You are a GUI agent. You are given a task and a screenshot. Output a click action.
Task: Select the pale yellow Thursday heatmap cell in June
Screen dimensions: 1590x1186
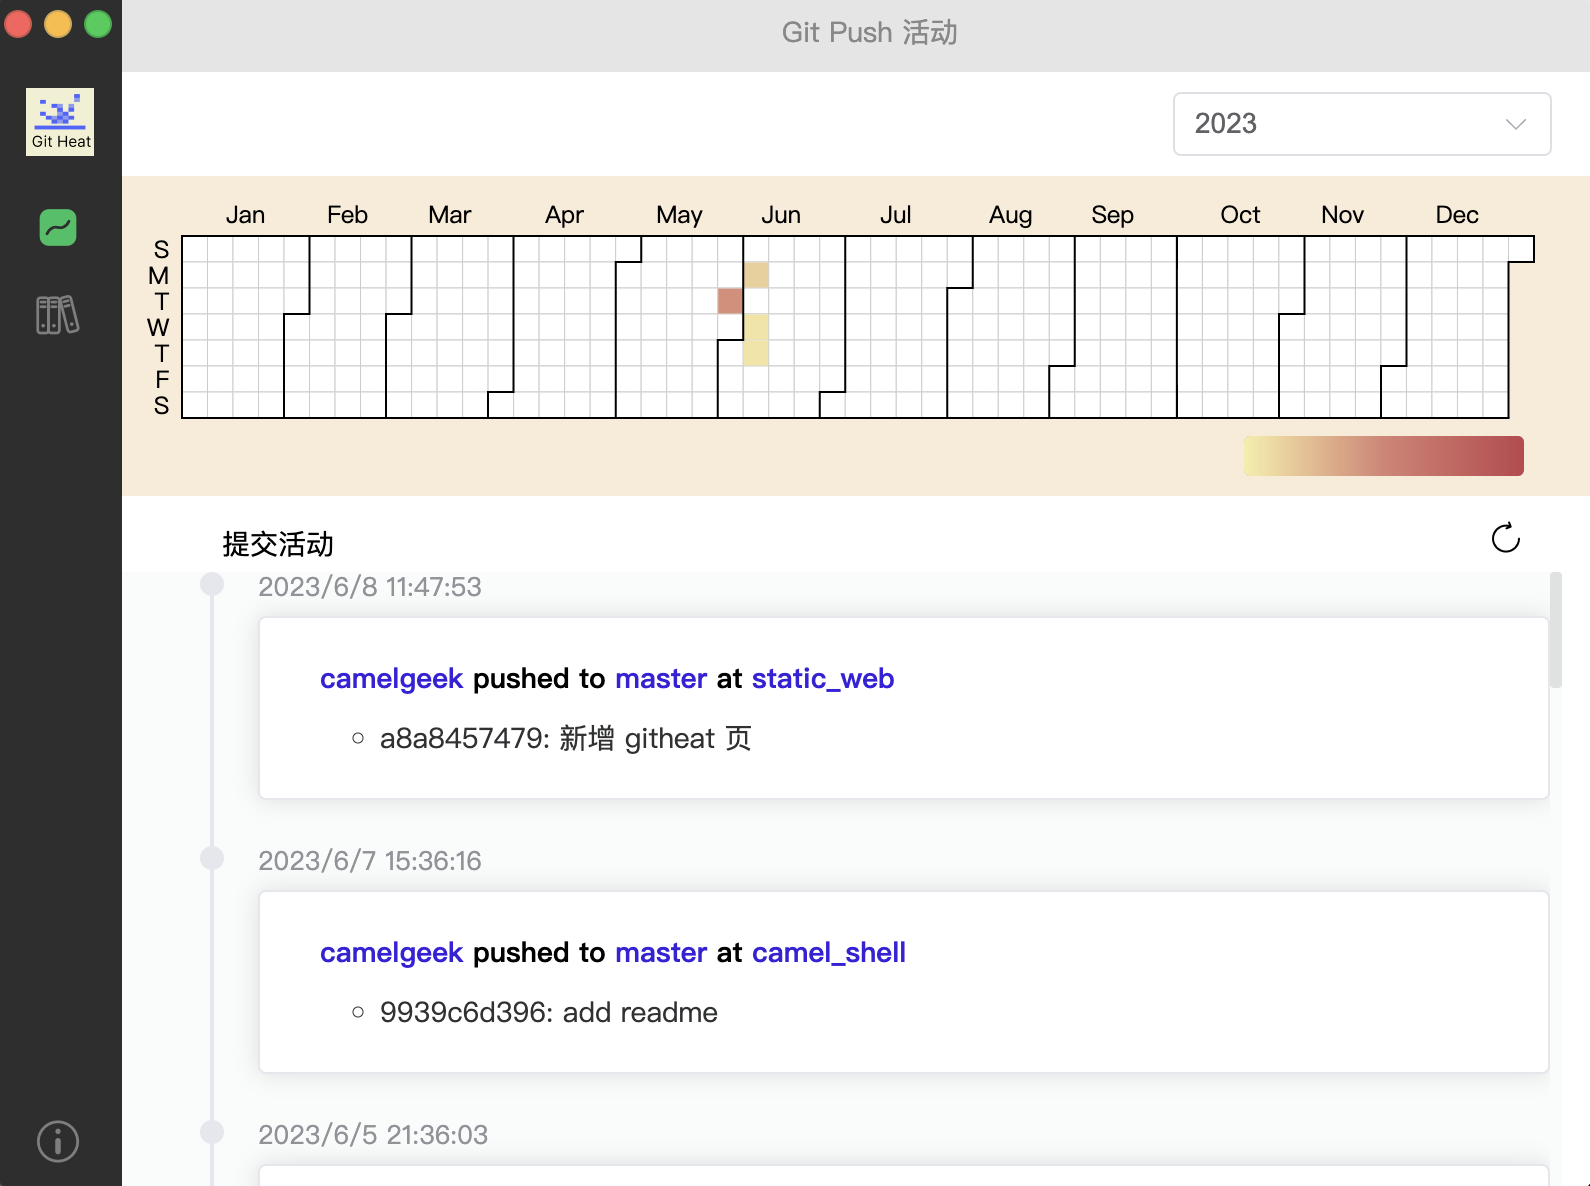(756, 353)
